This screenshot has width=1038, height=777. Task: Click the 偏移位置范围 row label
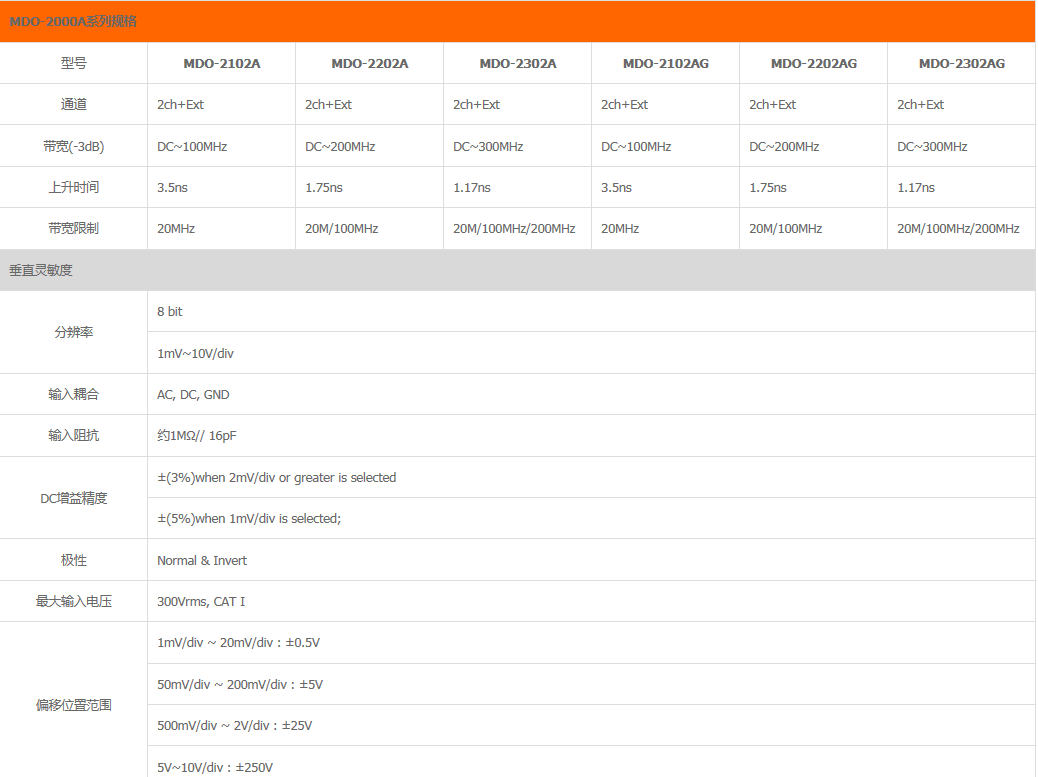coord(74,705)
